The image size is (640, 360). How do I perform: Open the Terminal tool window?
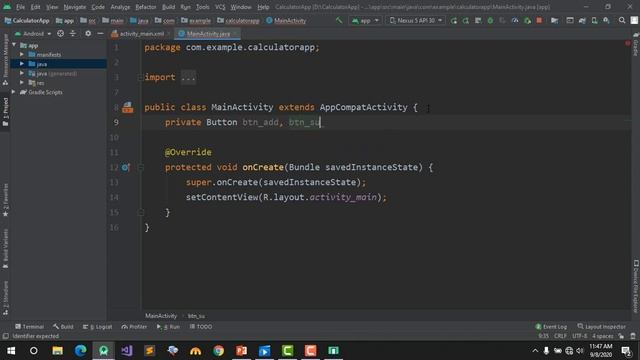pos(29,327)
